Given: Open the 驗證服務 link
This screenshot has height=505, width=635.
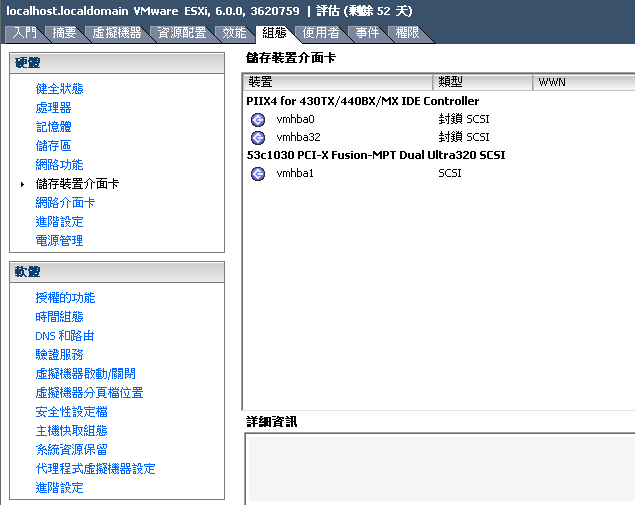Looking at the screenshot, I should [x=60, y=355].
